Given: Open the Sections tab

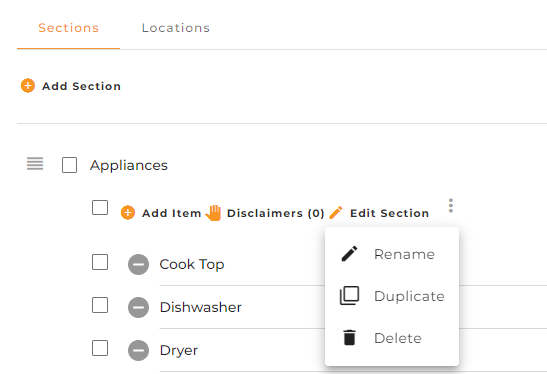Looking at the screenshot, I should point(68,28).
